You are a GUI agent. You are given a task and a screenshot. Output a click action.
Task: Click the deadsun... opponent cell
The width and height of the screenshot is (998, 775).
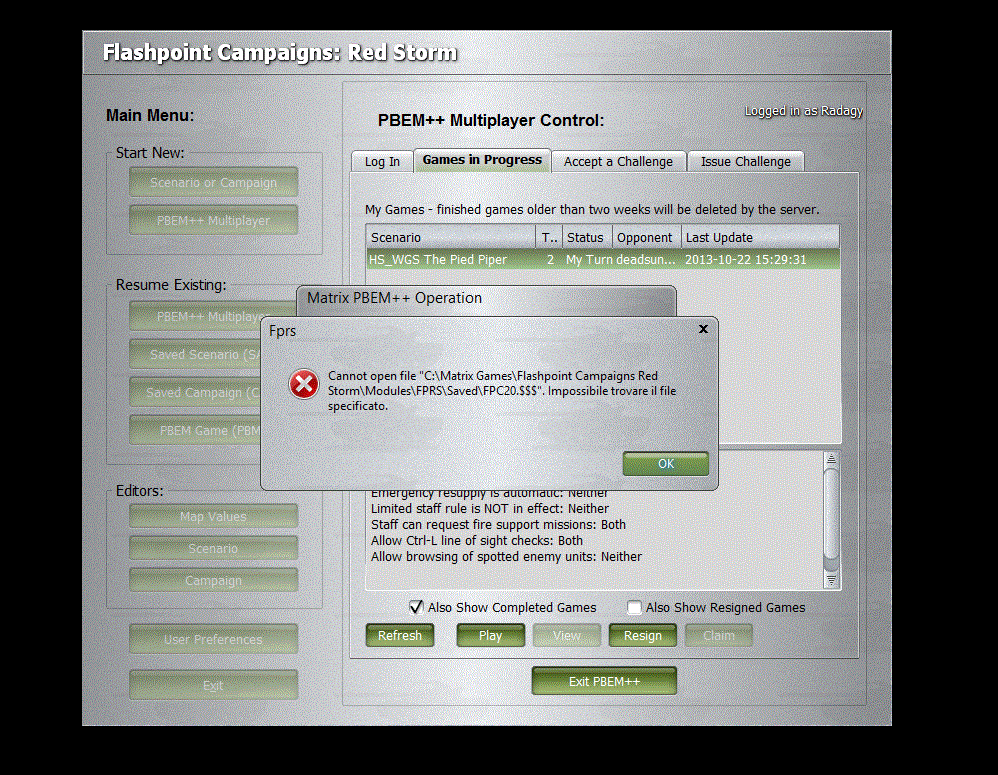(x=645, y=260)
